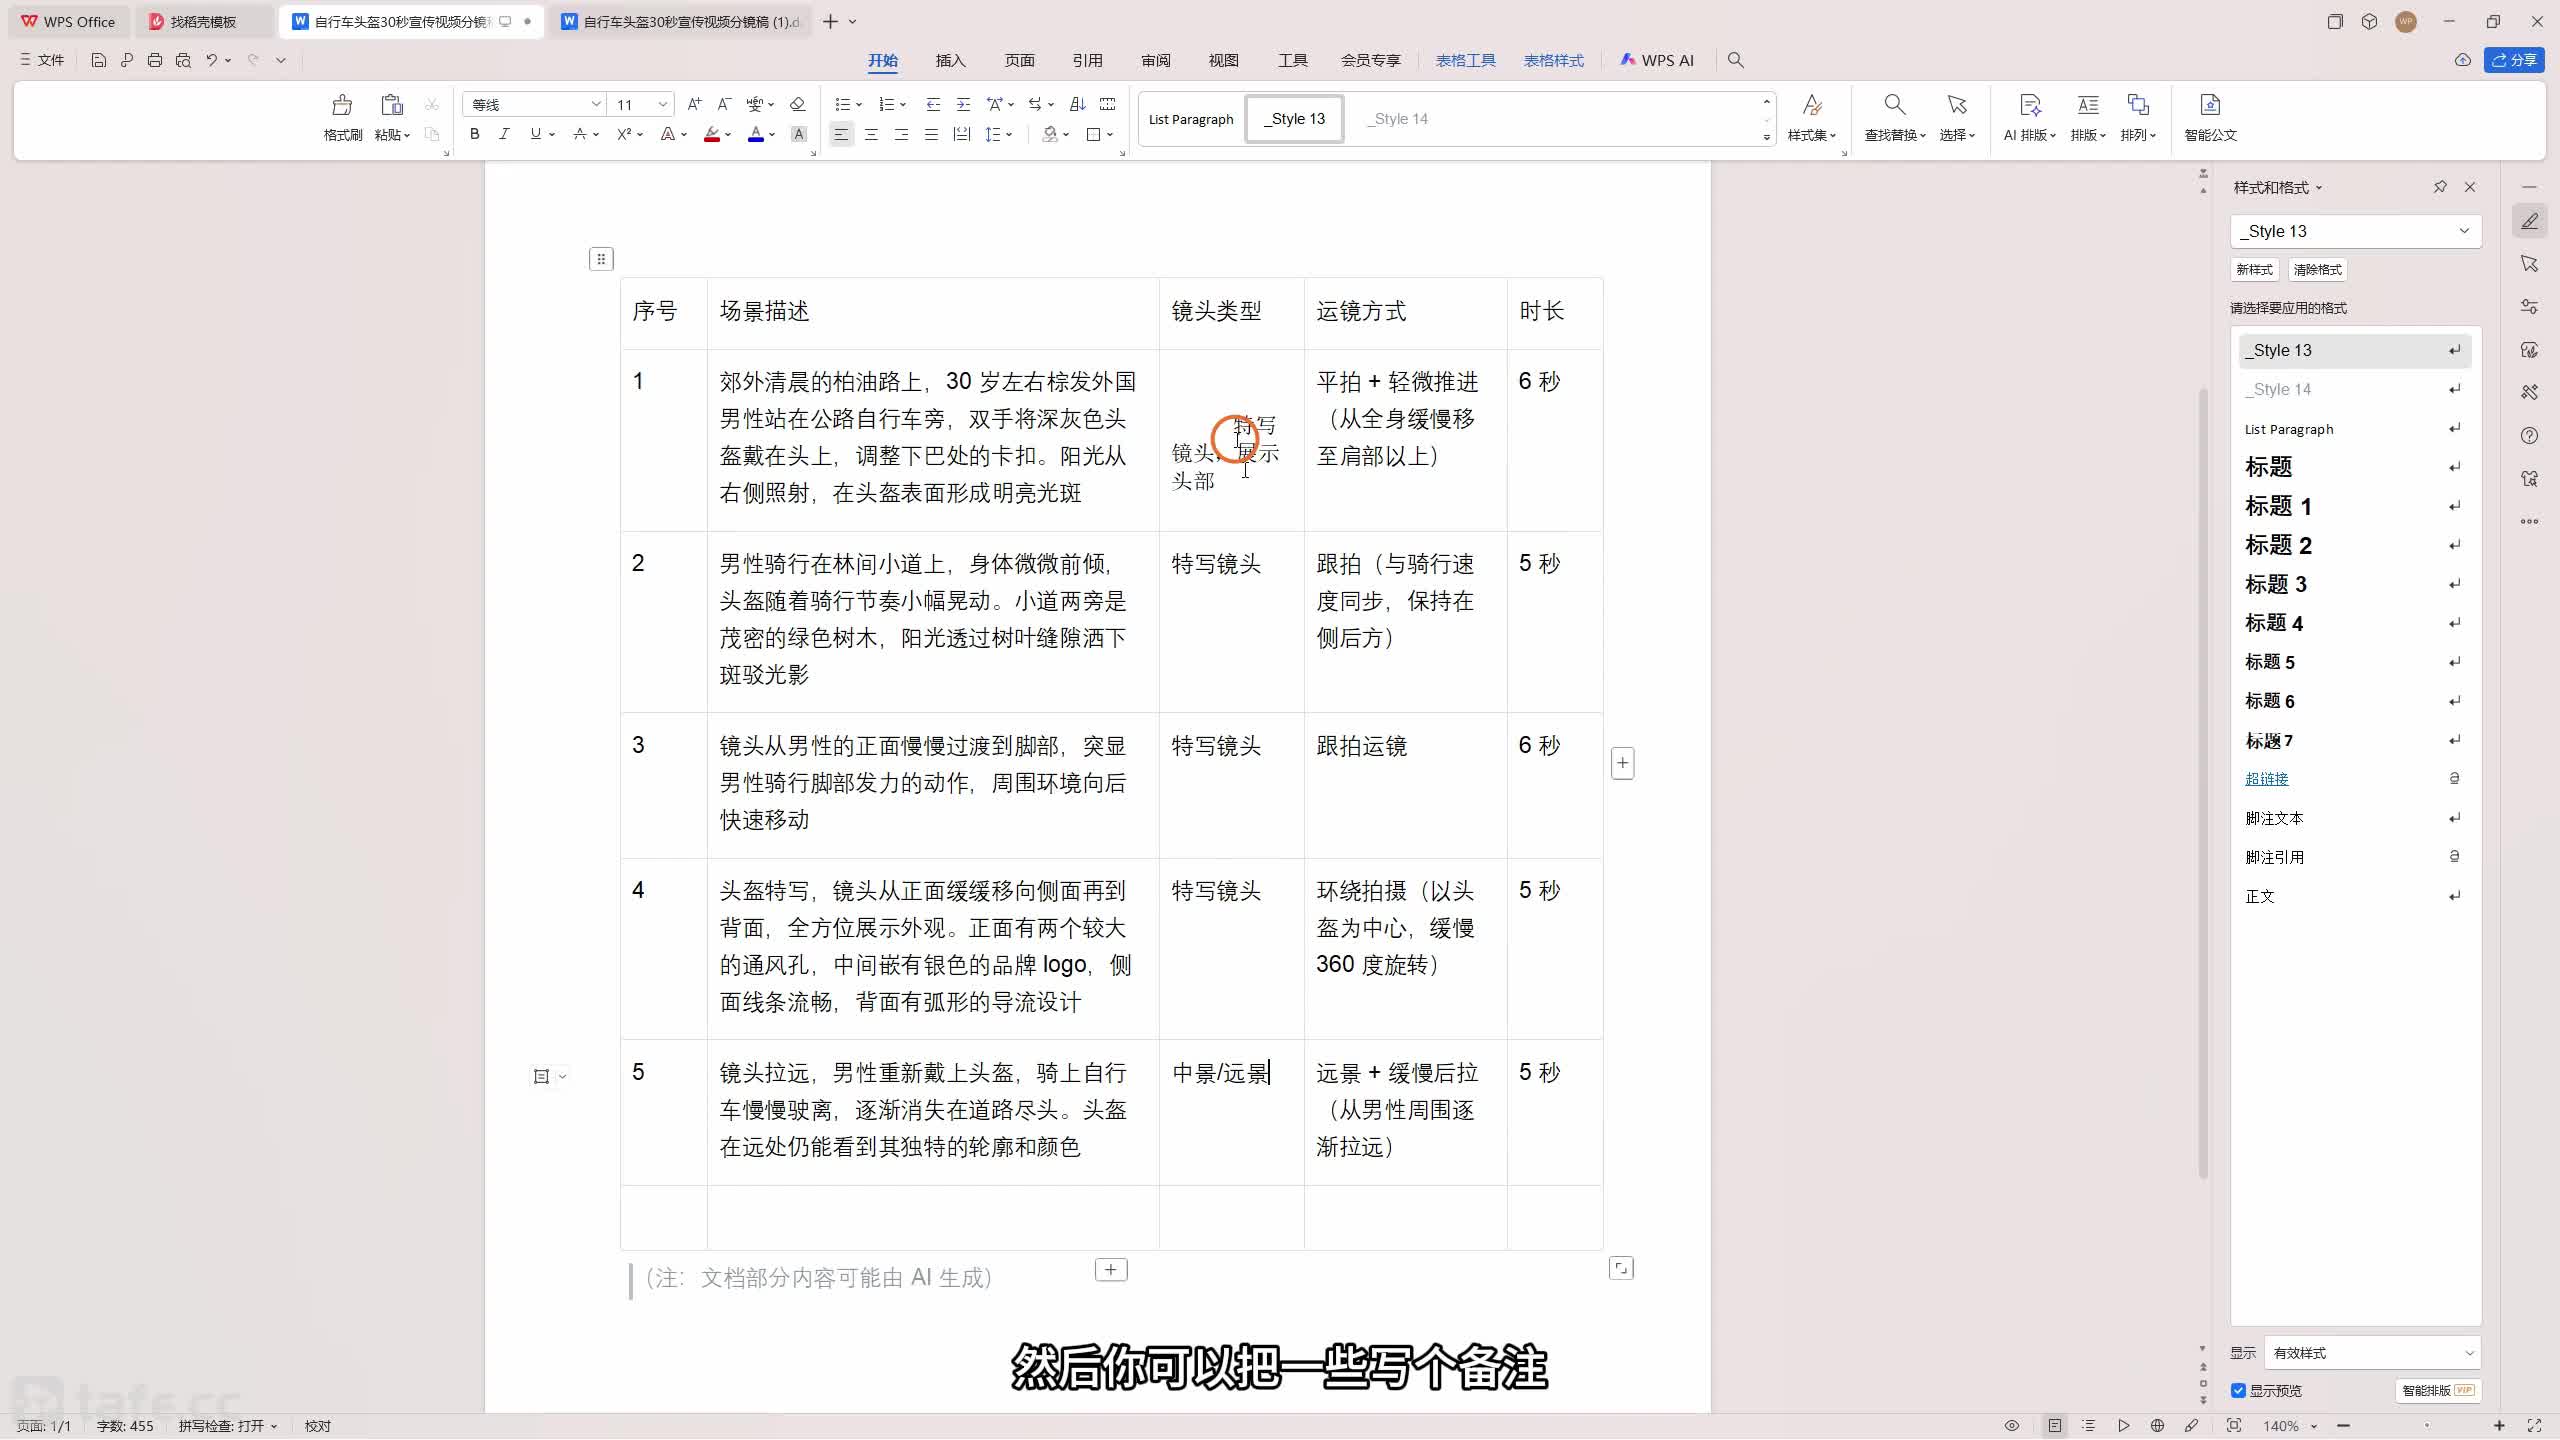Open the 插入 ribbon tab

pyautogui.click(x=950, y=60)
